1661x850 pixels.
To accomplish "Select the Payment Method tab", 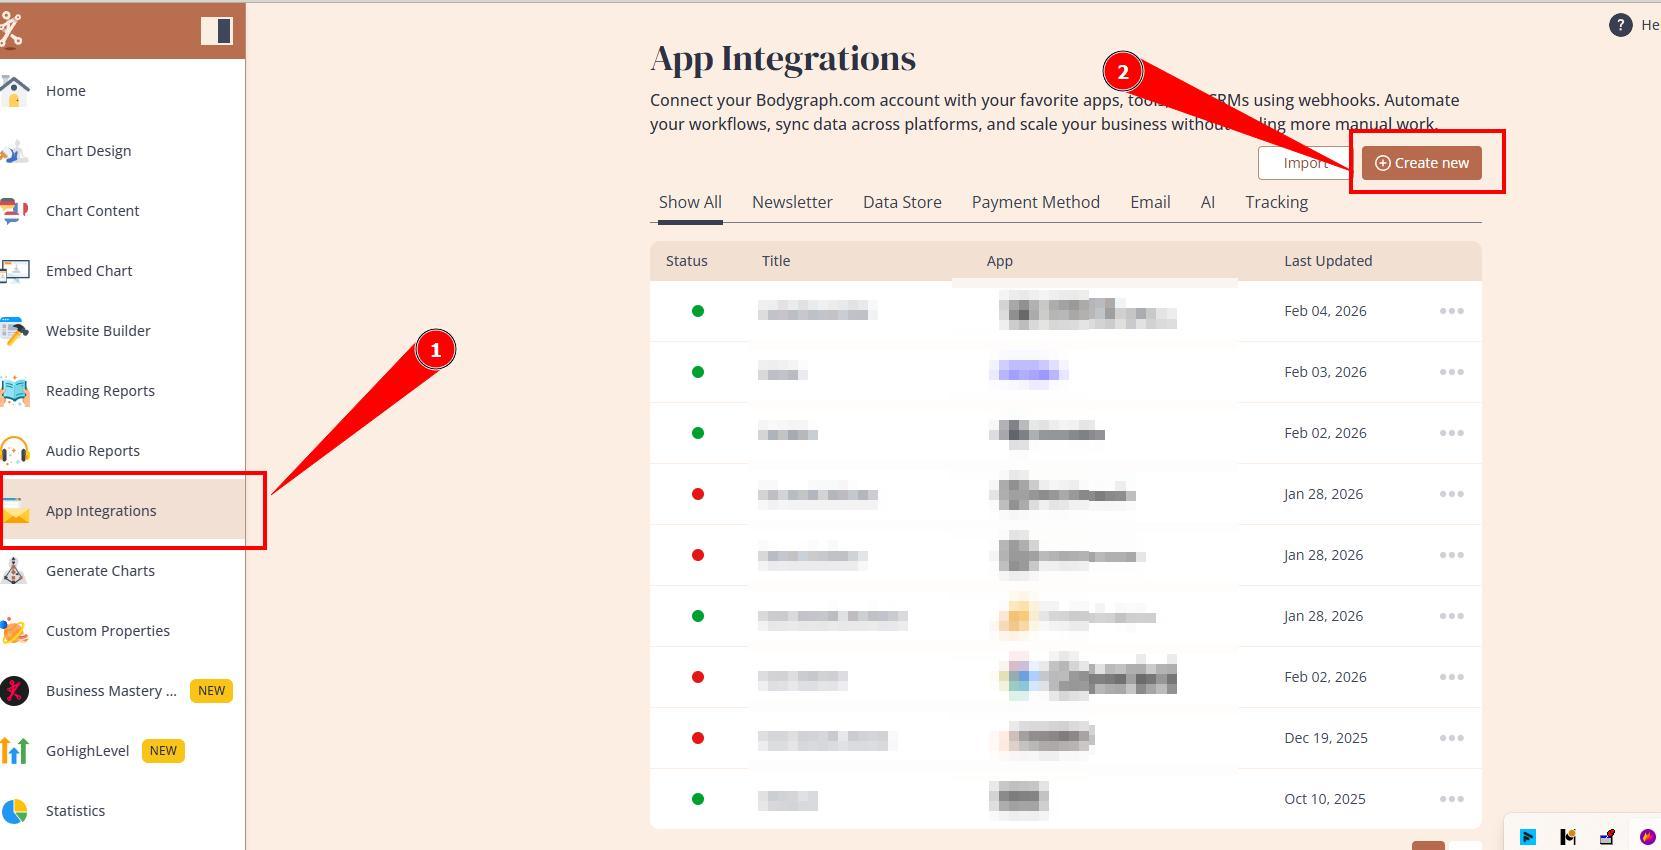I will (1035, 202).
